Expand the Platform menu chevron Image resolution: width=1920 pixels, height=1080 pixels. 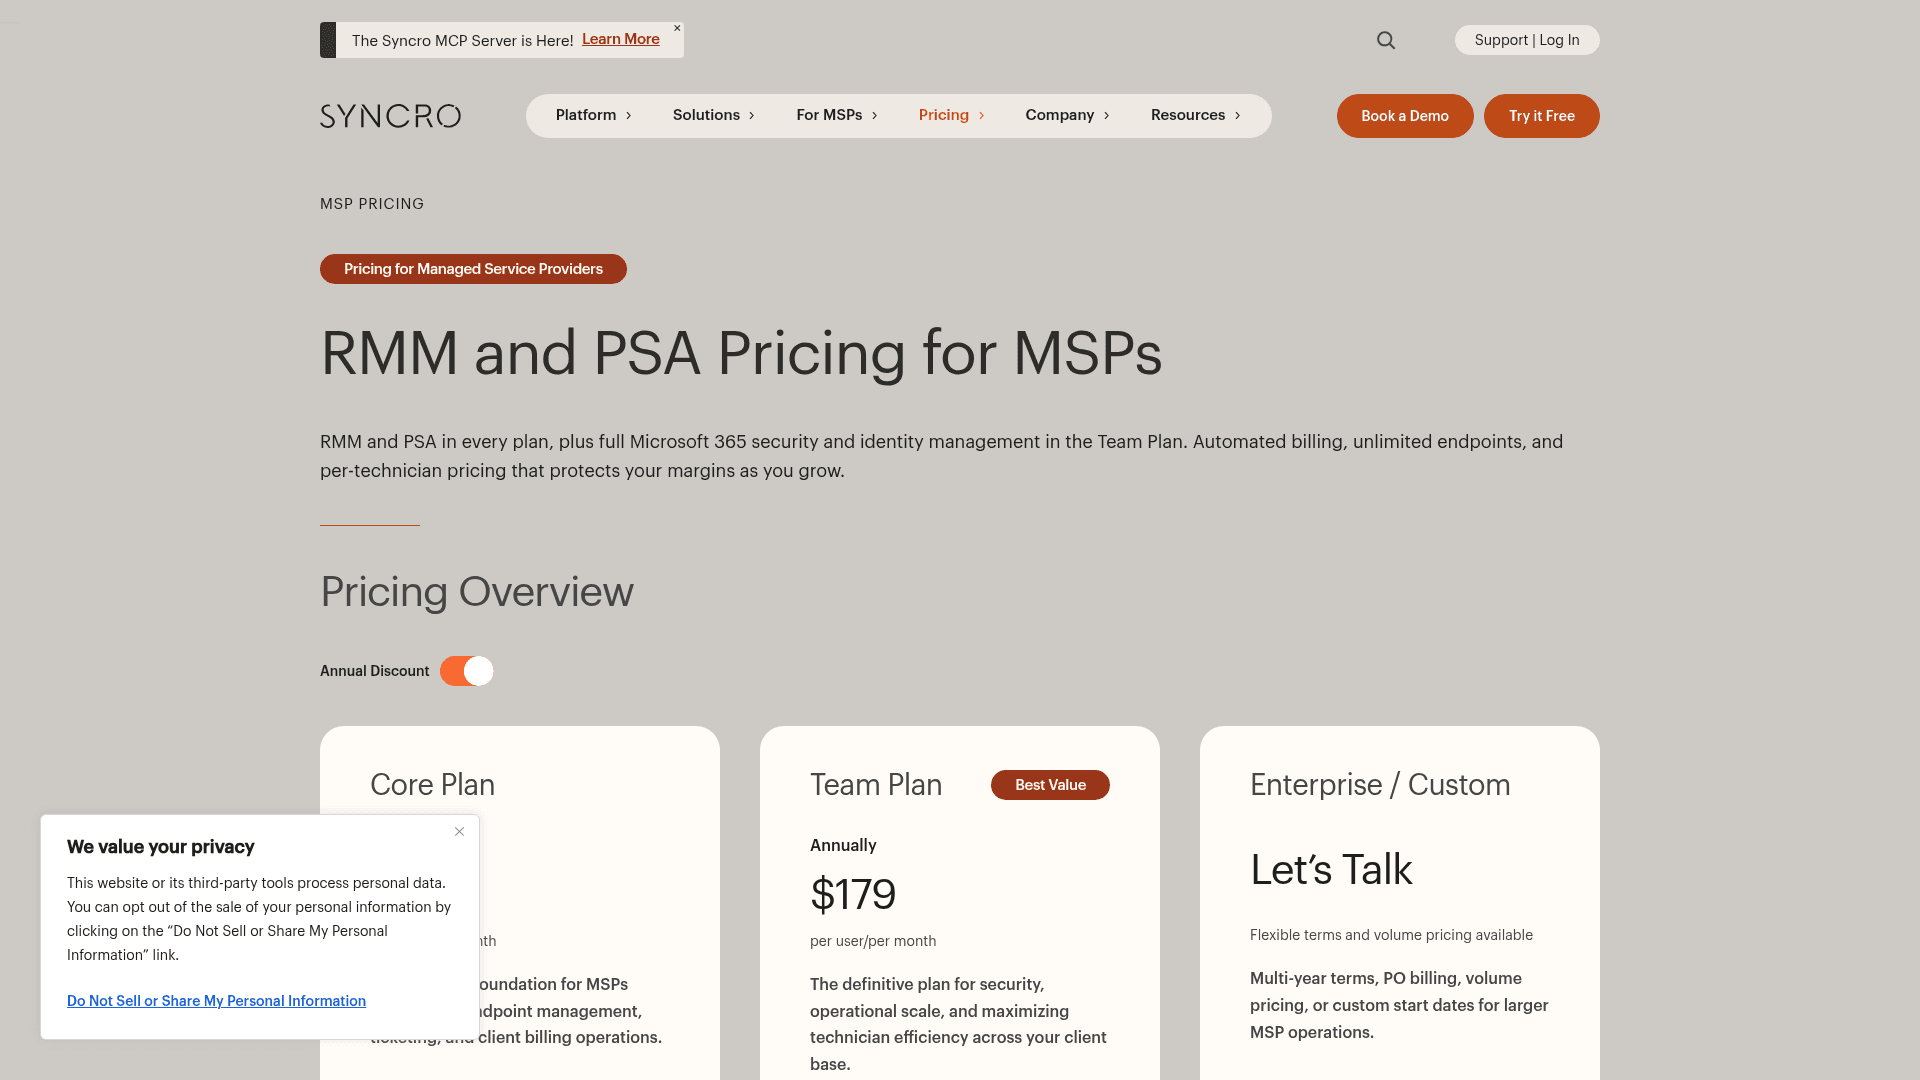(x=628, y=116)
